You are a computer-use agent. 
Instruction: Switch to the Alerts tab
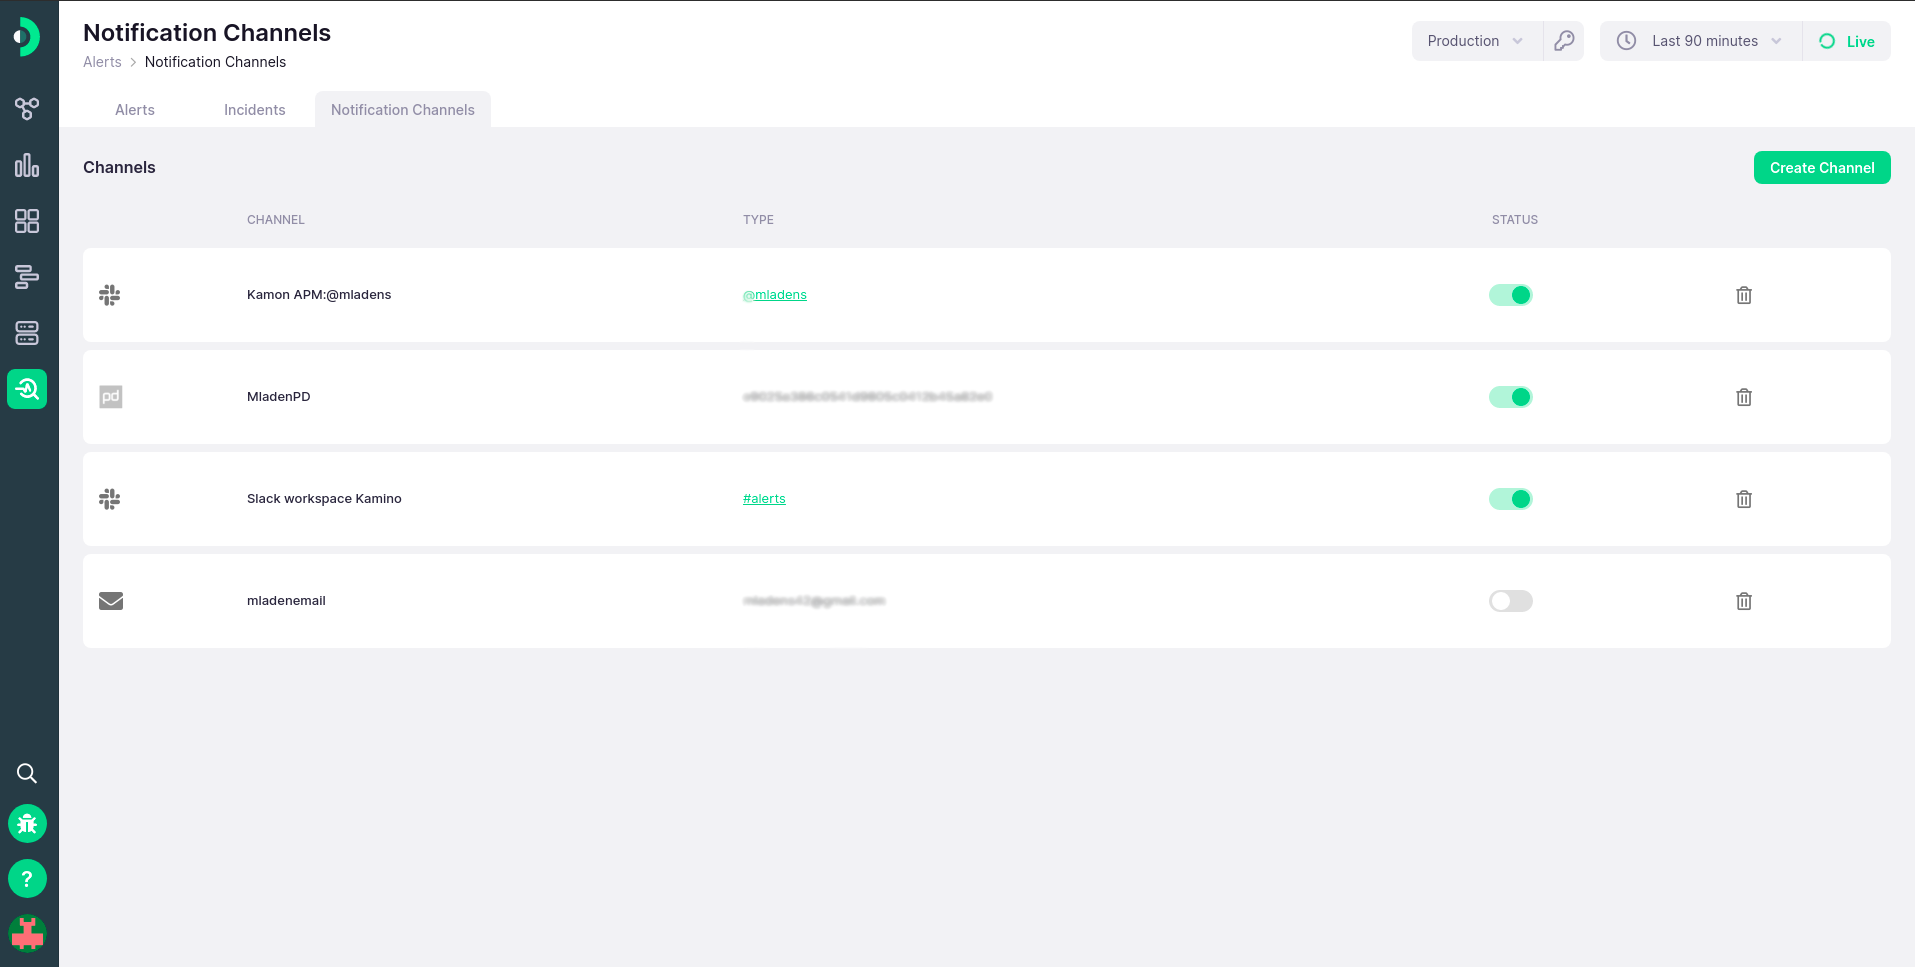coord(135,110)
